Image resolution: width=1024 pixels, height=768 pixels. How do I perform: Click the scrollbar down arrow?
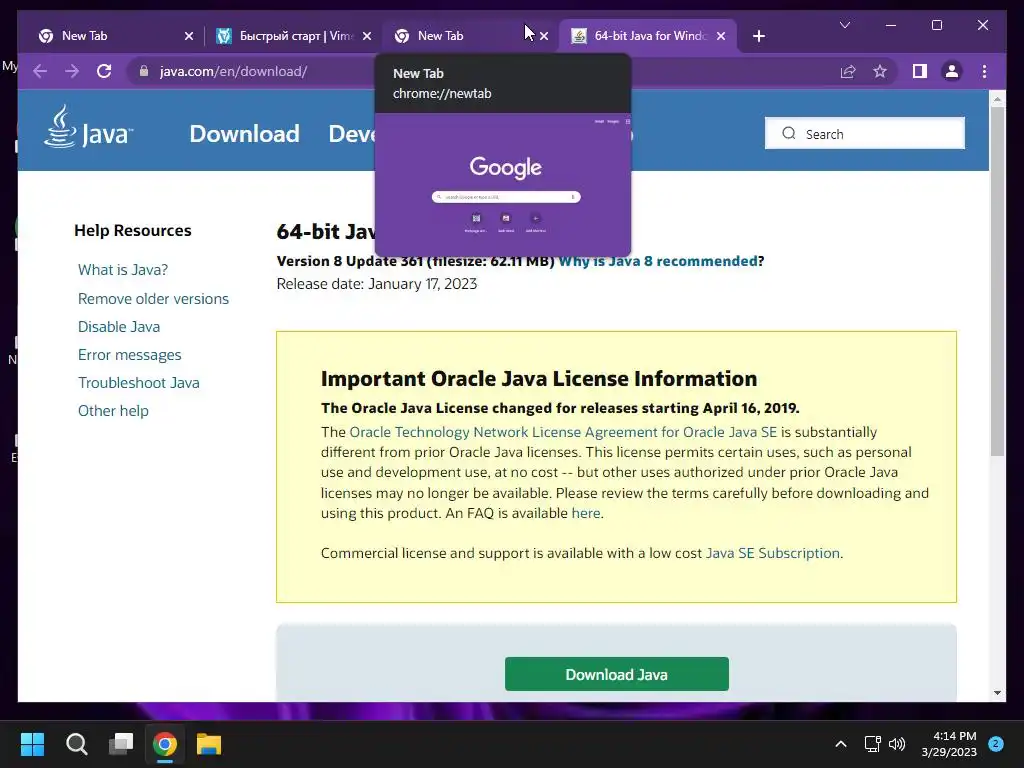point(997,693)
